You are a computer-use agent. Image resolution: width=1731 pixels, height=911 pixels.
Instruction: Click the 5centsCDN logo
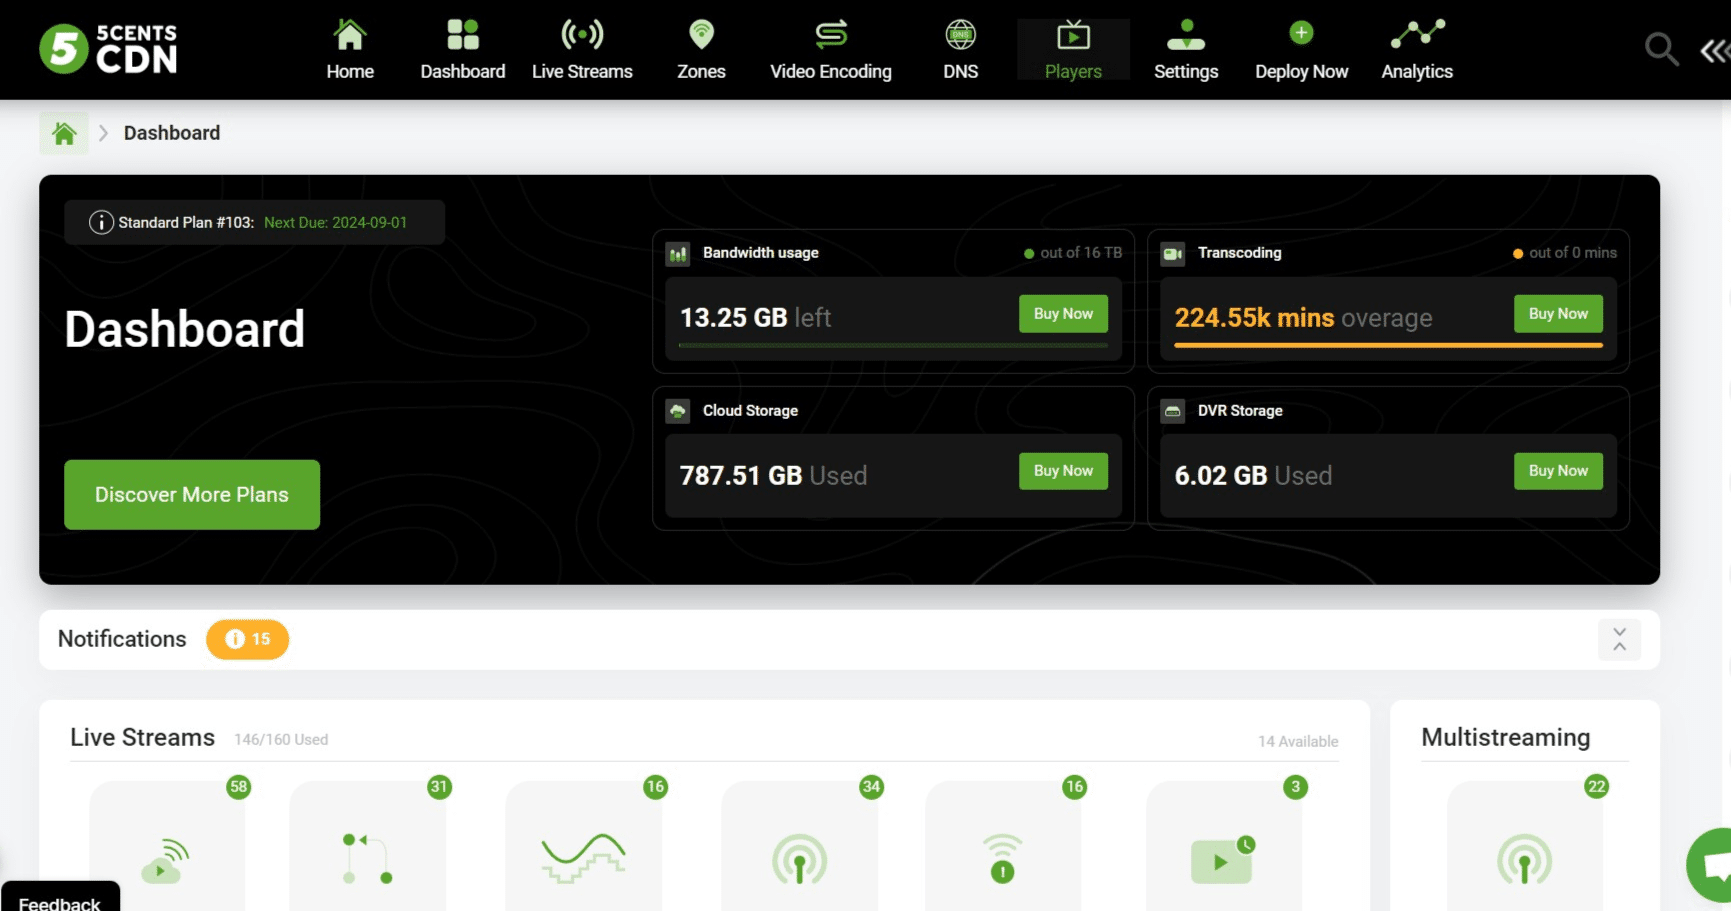click(x=108, y=49)
